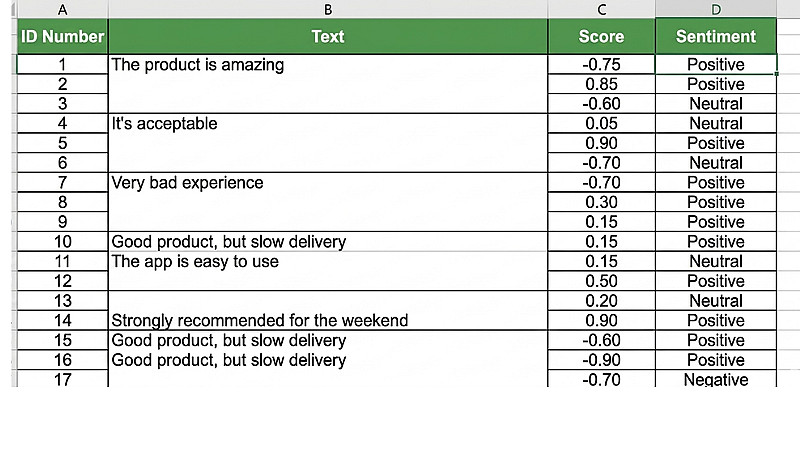This screenshot has width=800, height=460.
Task: Click the score cell showing 0.50
Action: click(x=601, y=282)
